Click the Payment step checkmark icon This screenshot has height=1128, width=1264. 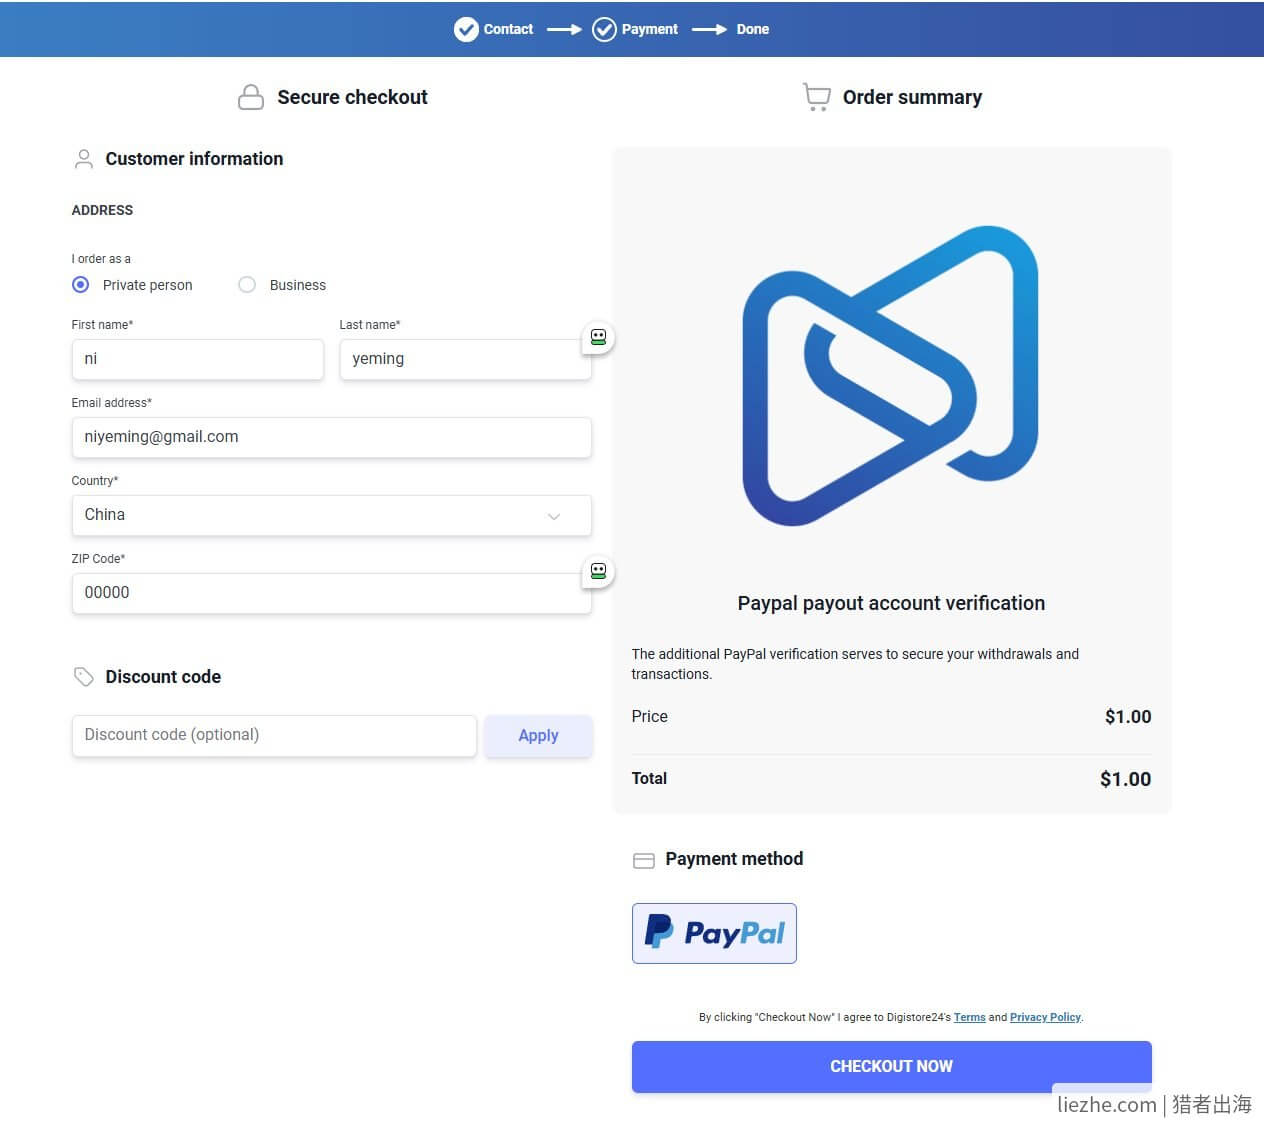coord(604,29)
